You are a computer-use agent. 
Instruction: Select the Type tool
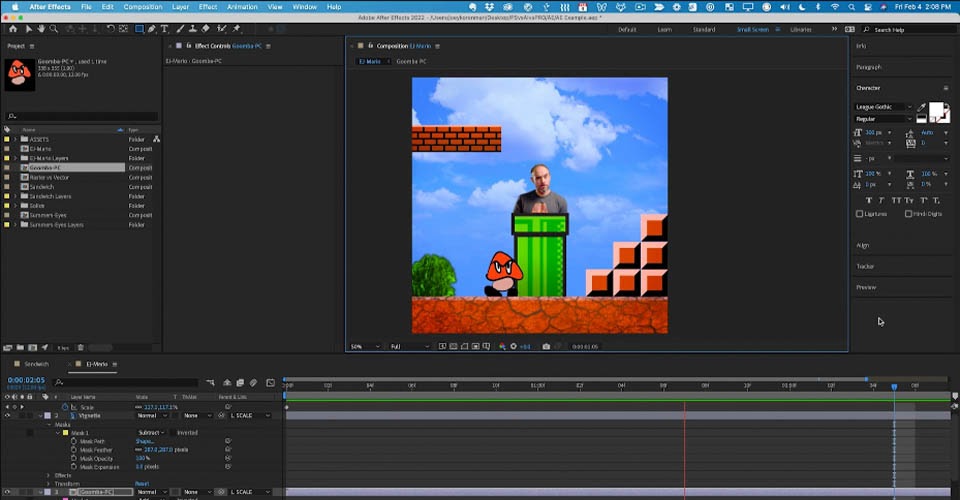tap(165, 29)
